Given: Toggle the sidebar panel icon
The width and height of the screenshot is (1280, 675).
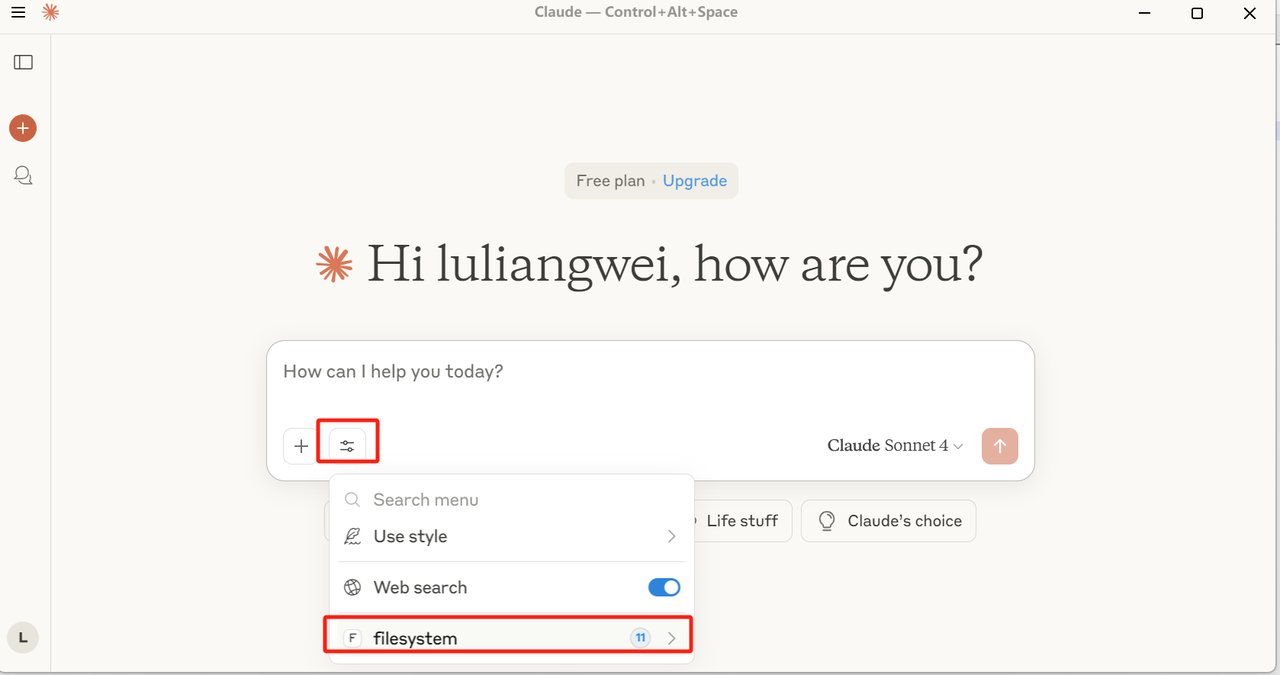Looking at the screenshot, I should tap(23, 62).
